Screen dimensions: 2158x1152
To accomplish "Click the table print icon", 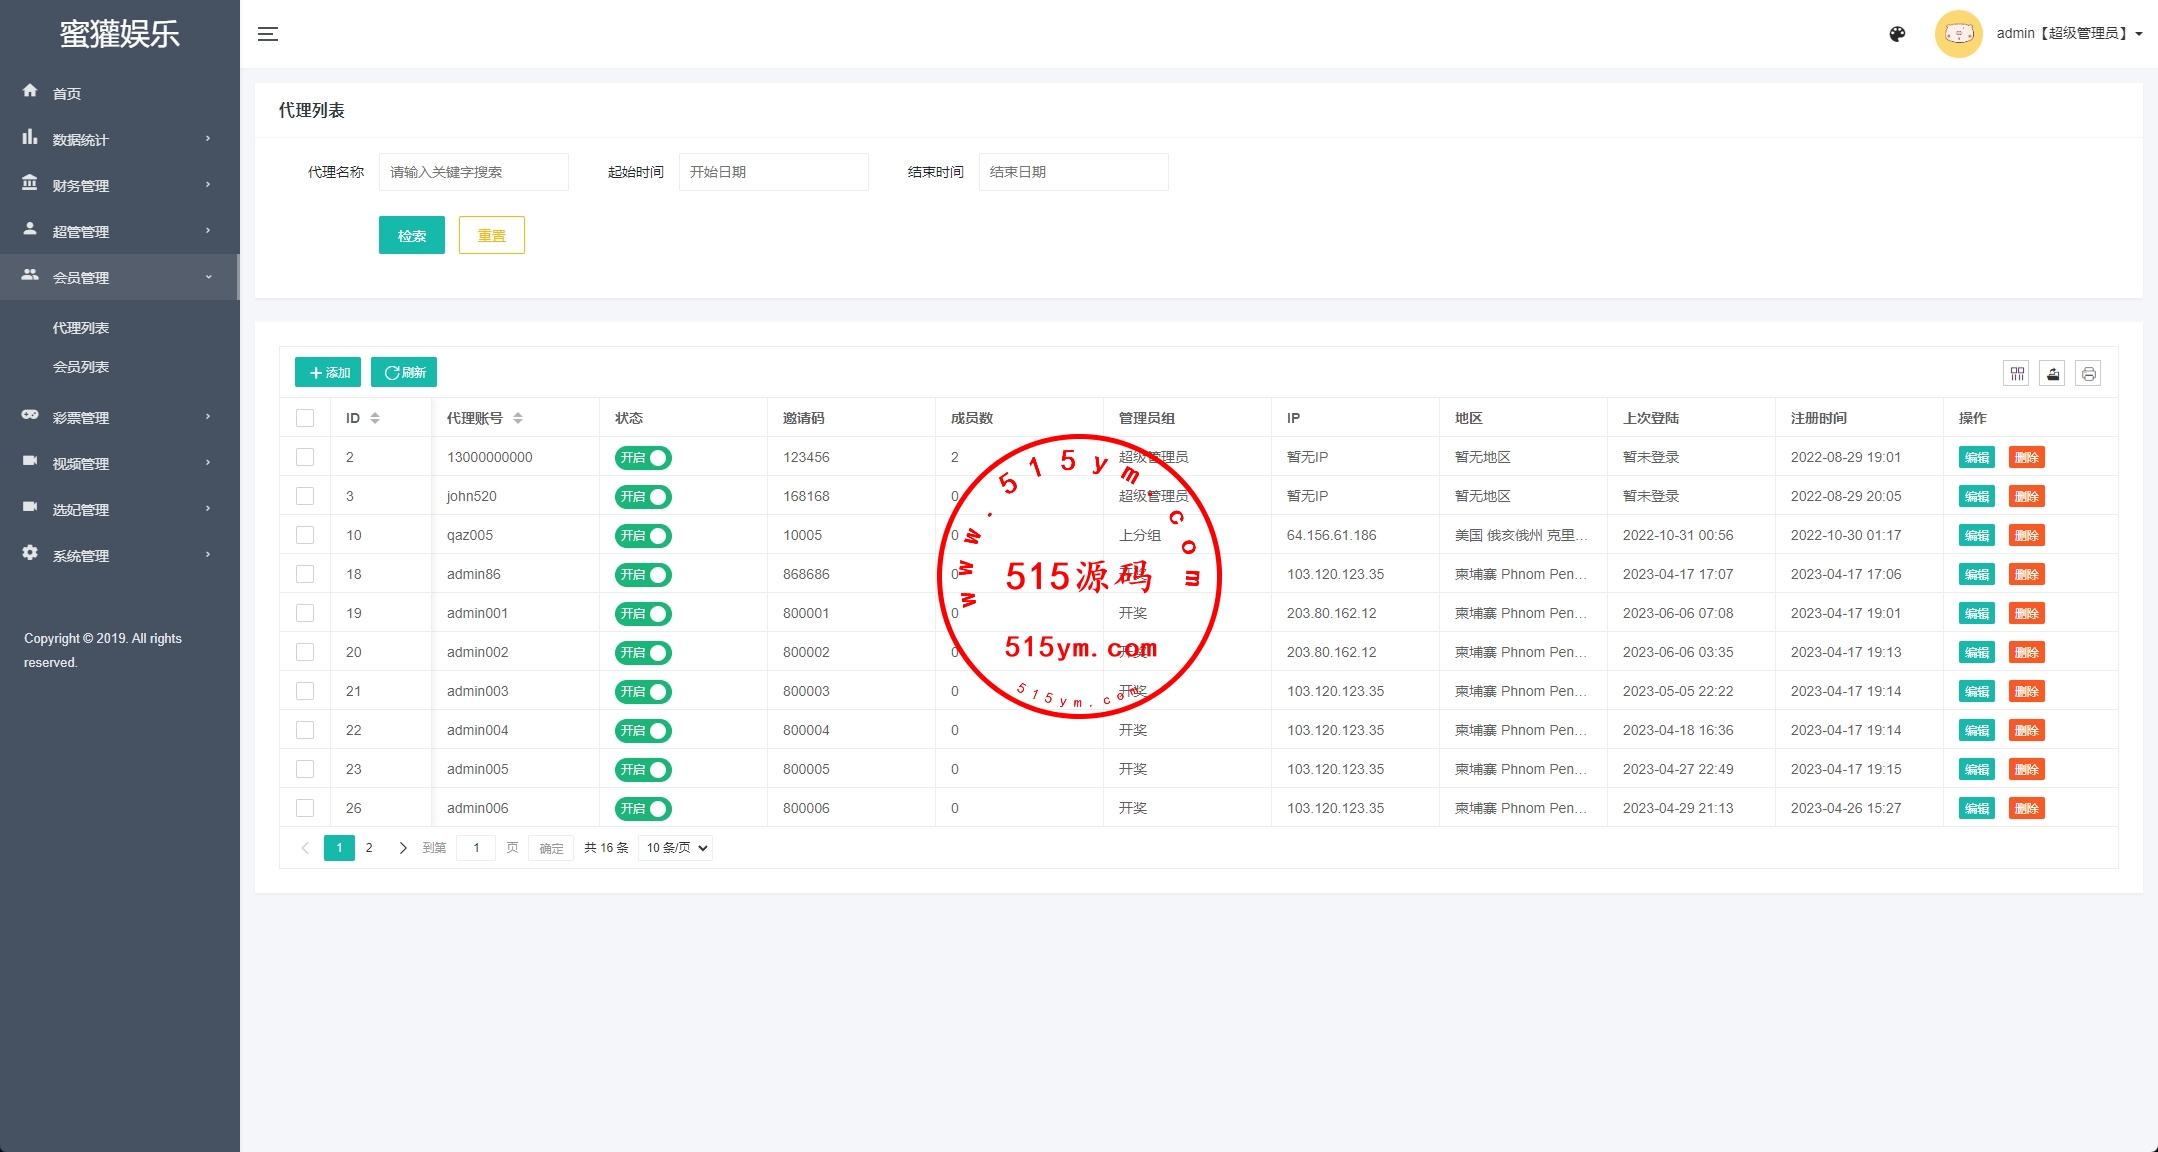I will pos(2088,373).
